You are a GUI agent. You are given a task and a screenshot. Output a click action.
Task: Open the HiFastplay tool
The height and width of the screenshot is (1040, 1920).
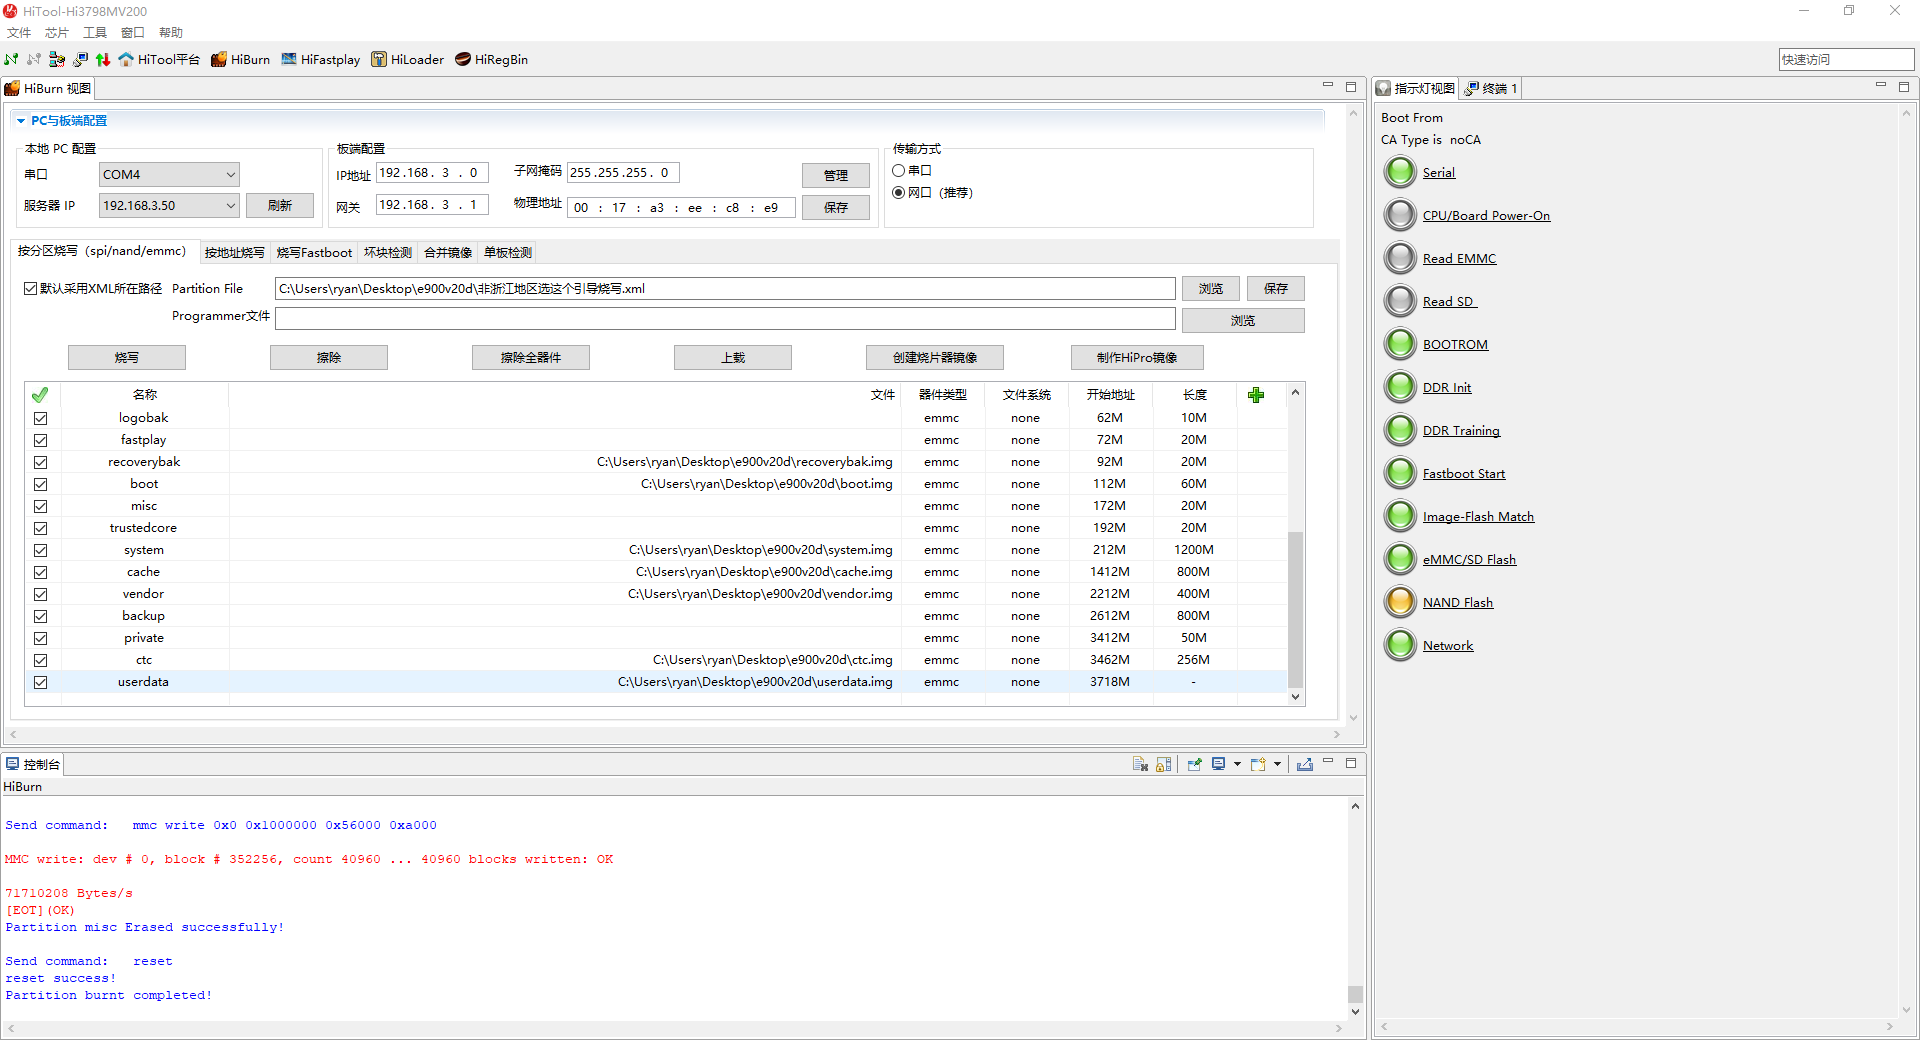click(320, 60)
